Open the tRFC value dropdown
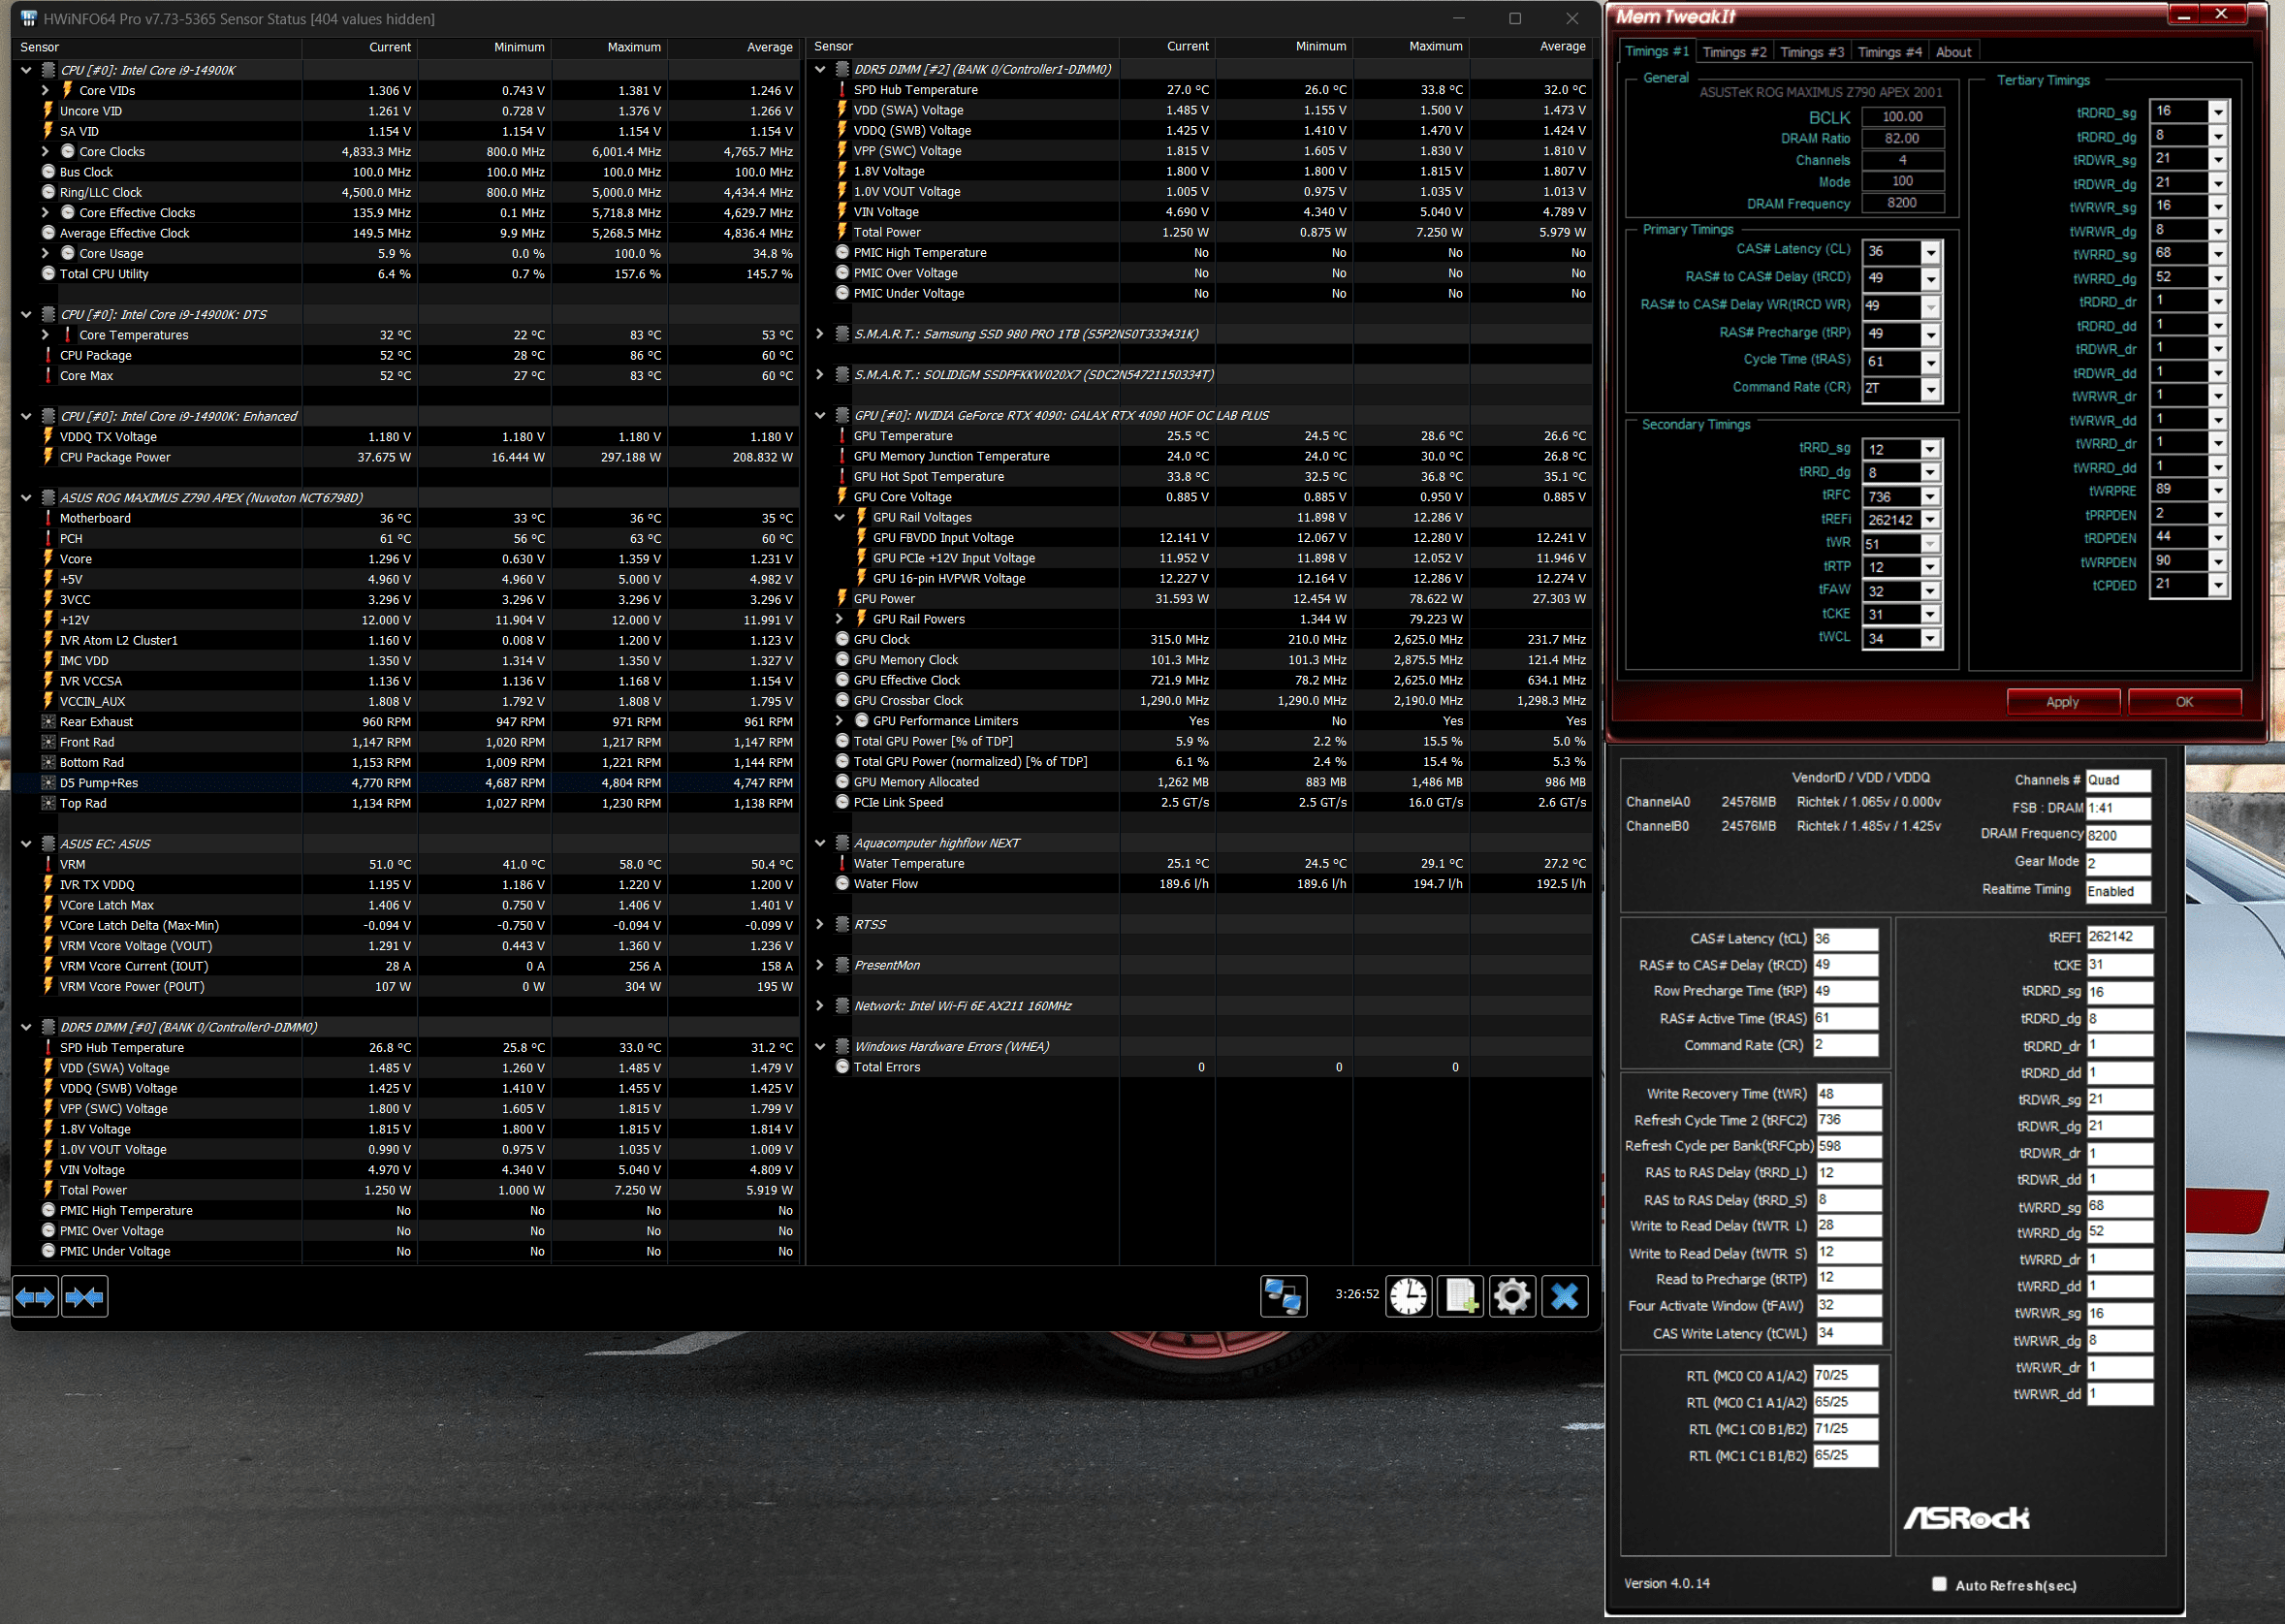This screenshot has height=1624, width=2285. (x=1930, y=497)
